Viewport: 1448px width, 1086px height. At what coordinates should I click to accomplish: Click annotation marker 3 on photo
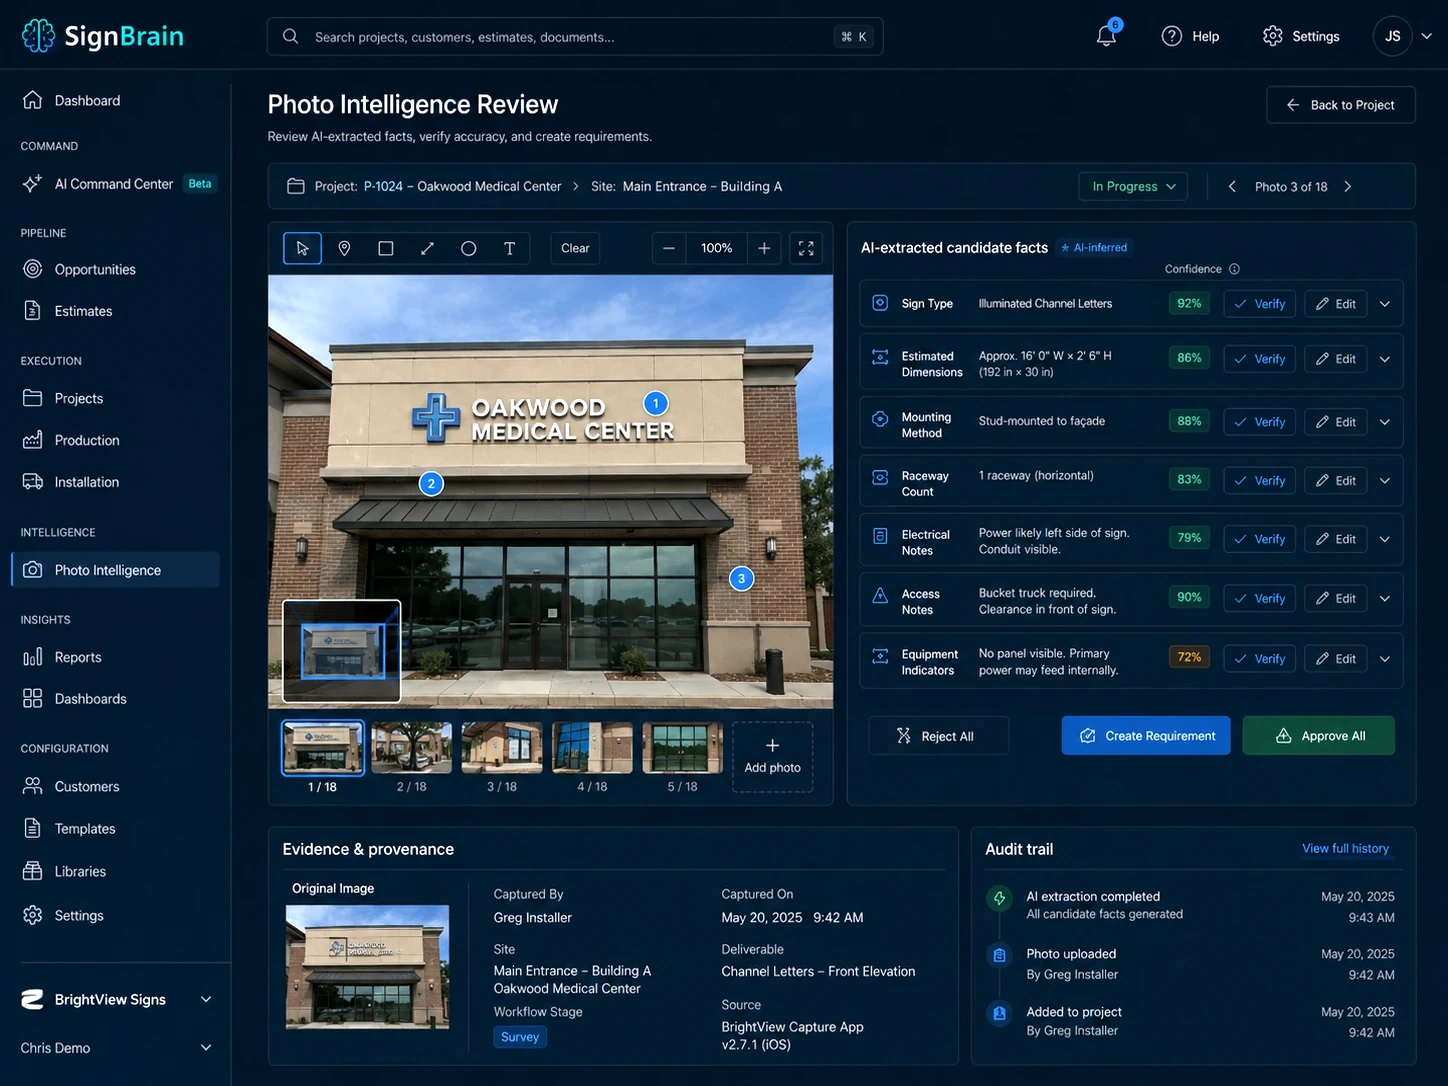(741, 578)
